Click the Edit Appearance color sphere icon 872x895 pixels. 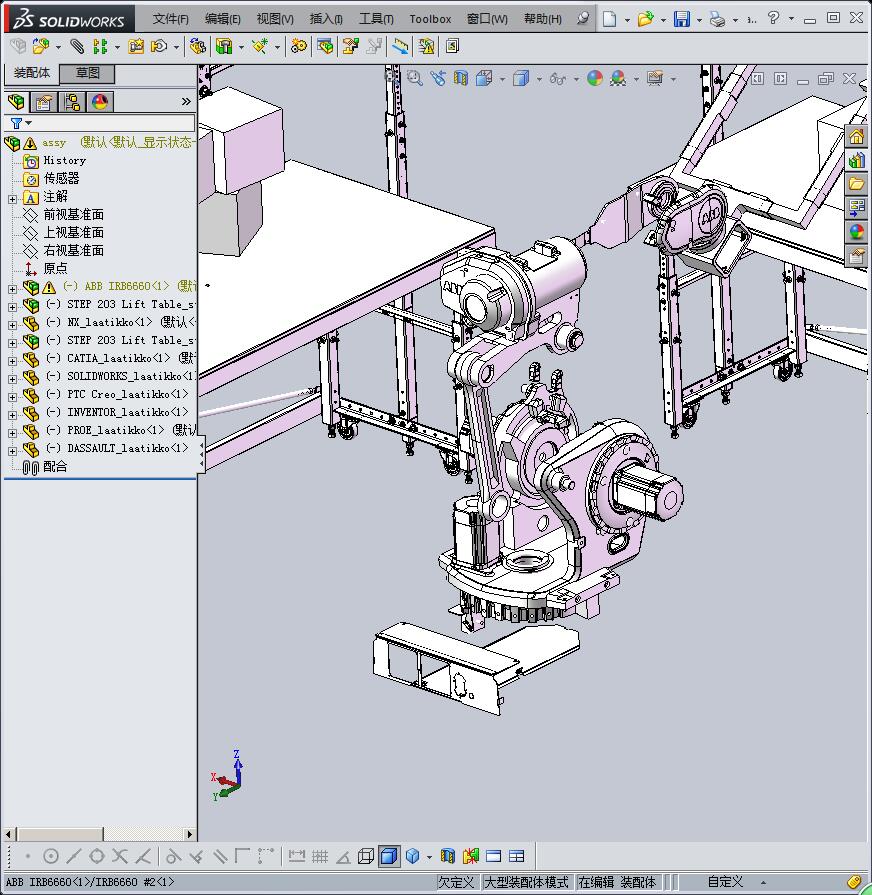[595, 78]
